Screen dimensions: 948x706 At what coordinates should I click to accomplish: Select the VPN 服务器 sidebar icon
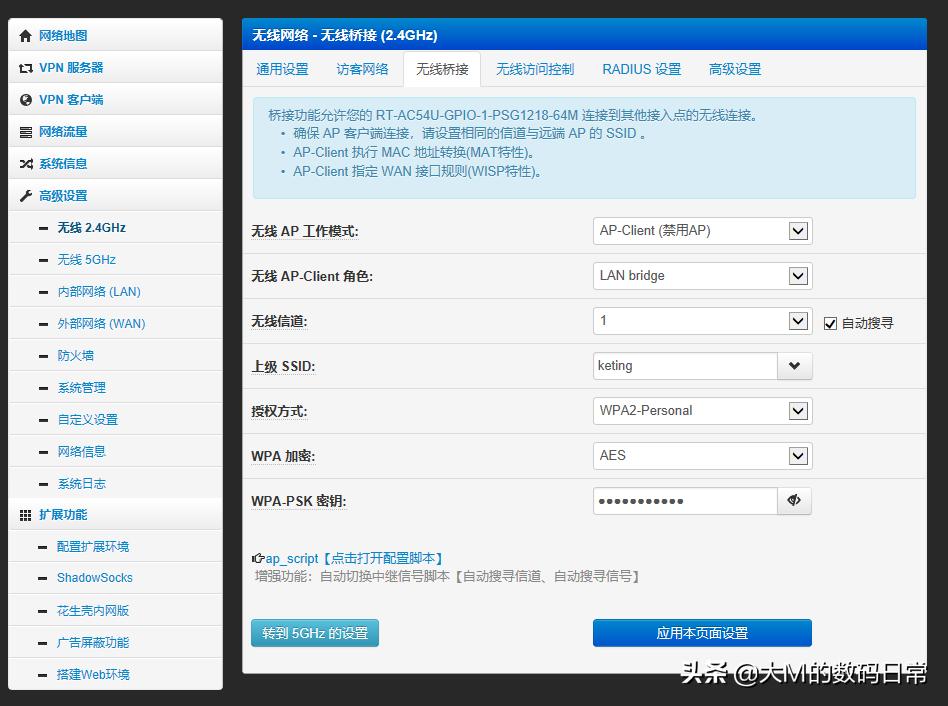(25, 67)
